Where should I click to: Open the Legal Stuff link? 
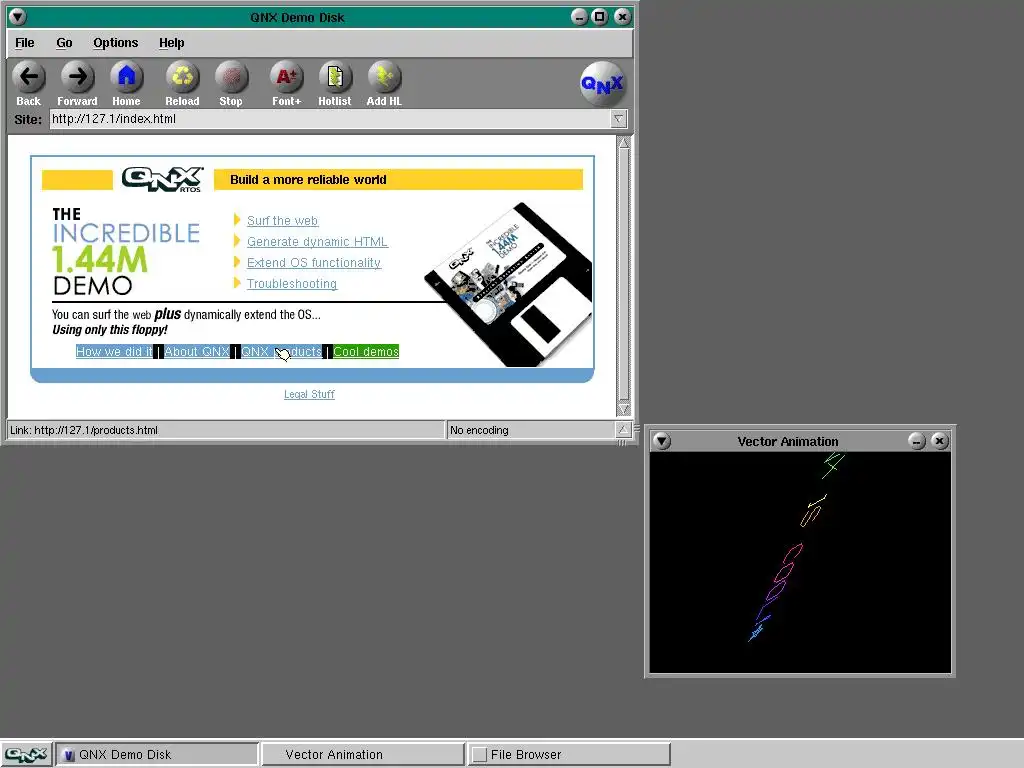tap(310, 394)
